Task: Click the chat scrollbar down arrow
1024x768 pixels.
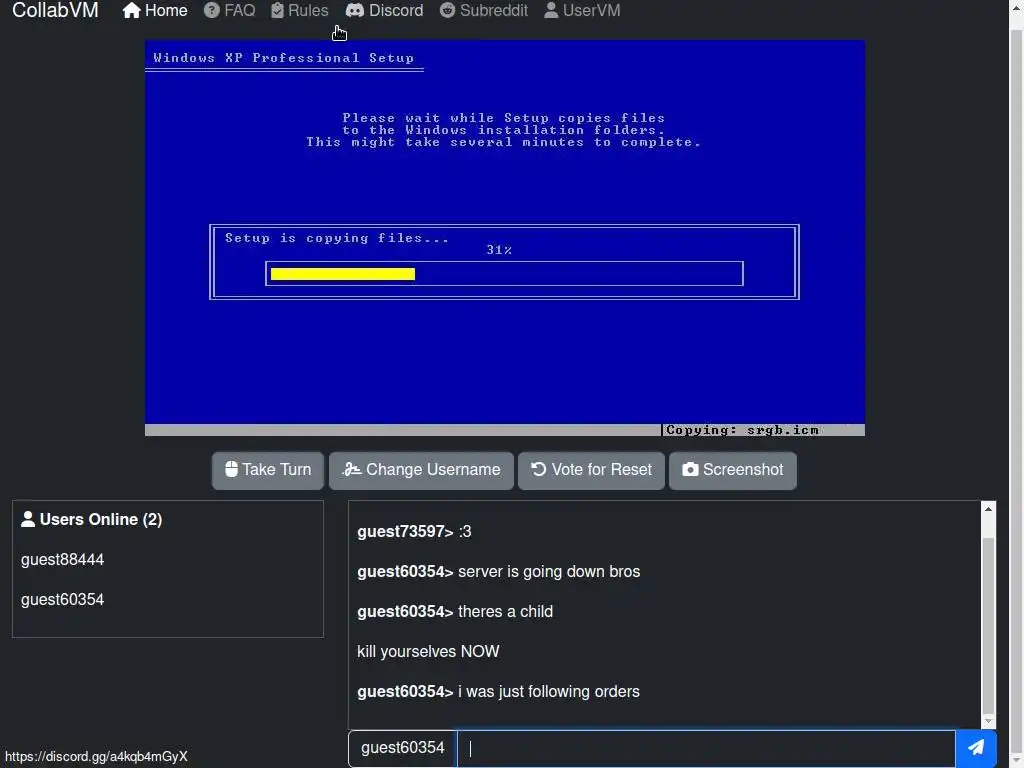Action: (988, 722)
